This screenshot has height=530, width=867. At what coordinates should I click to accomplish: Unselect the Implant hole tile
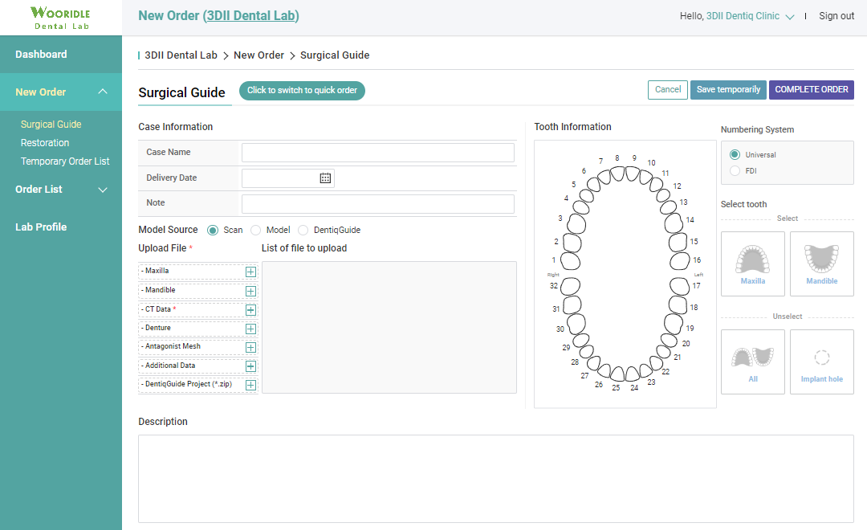tap(822, 362)
